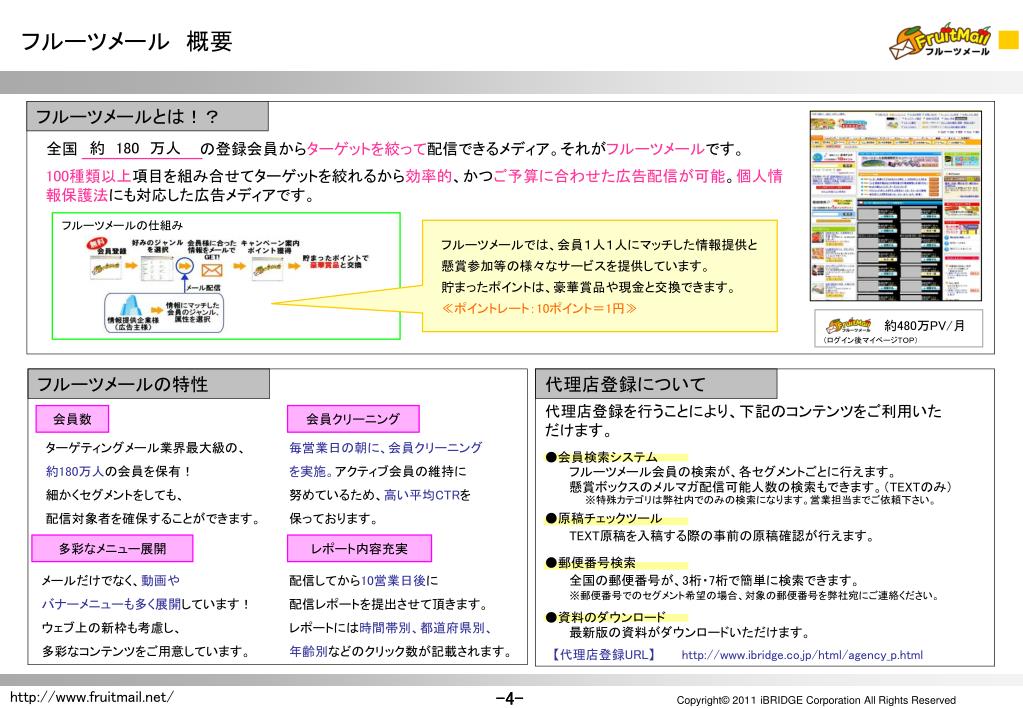1023x708 pixels.
Task: Click the (ログイン後マイページTOP) caption
Action: point(869,340)
